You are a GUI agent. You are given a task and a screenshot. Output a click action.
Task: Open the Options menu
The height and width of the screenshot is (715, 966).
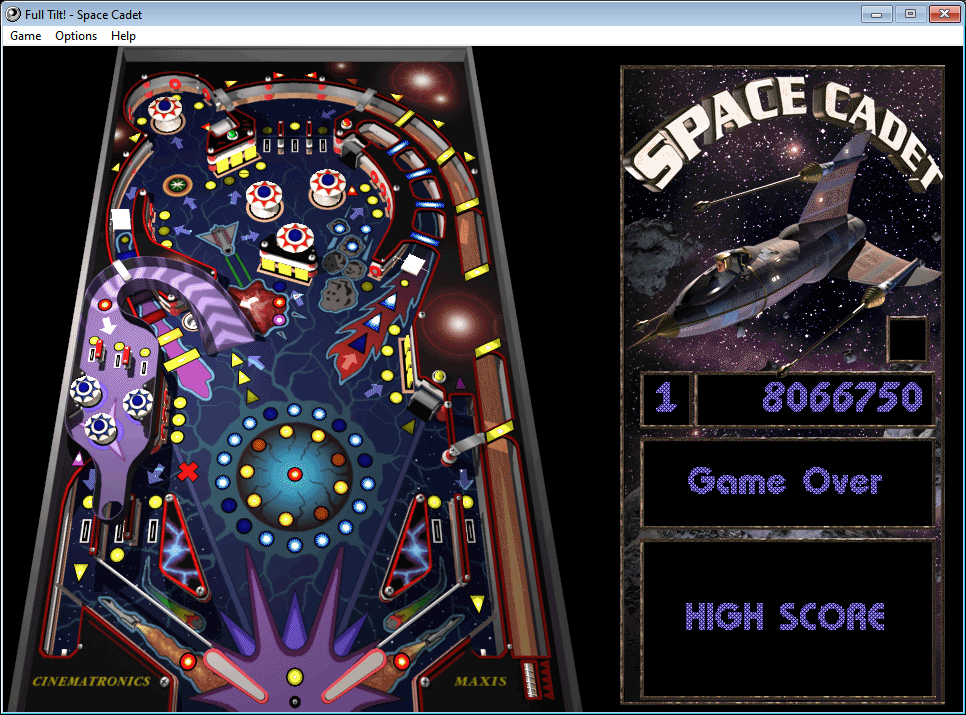coord(76,36)
